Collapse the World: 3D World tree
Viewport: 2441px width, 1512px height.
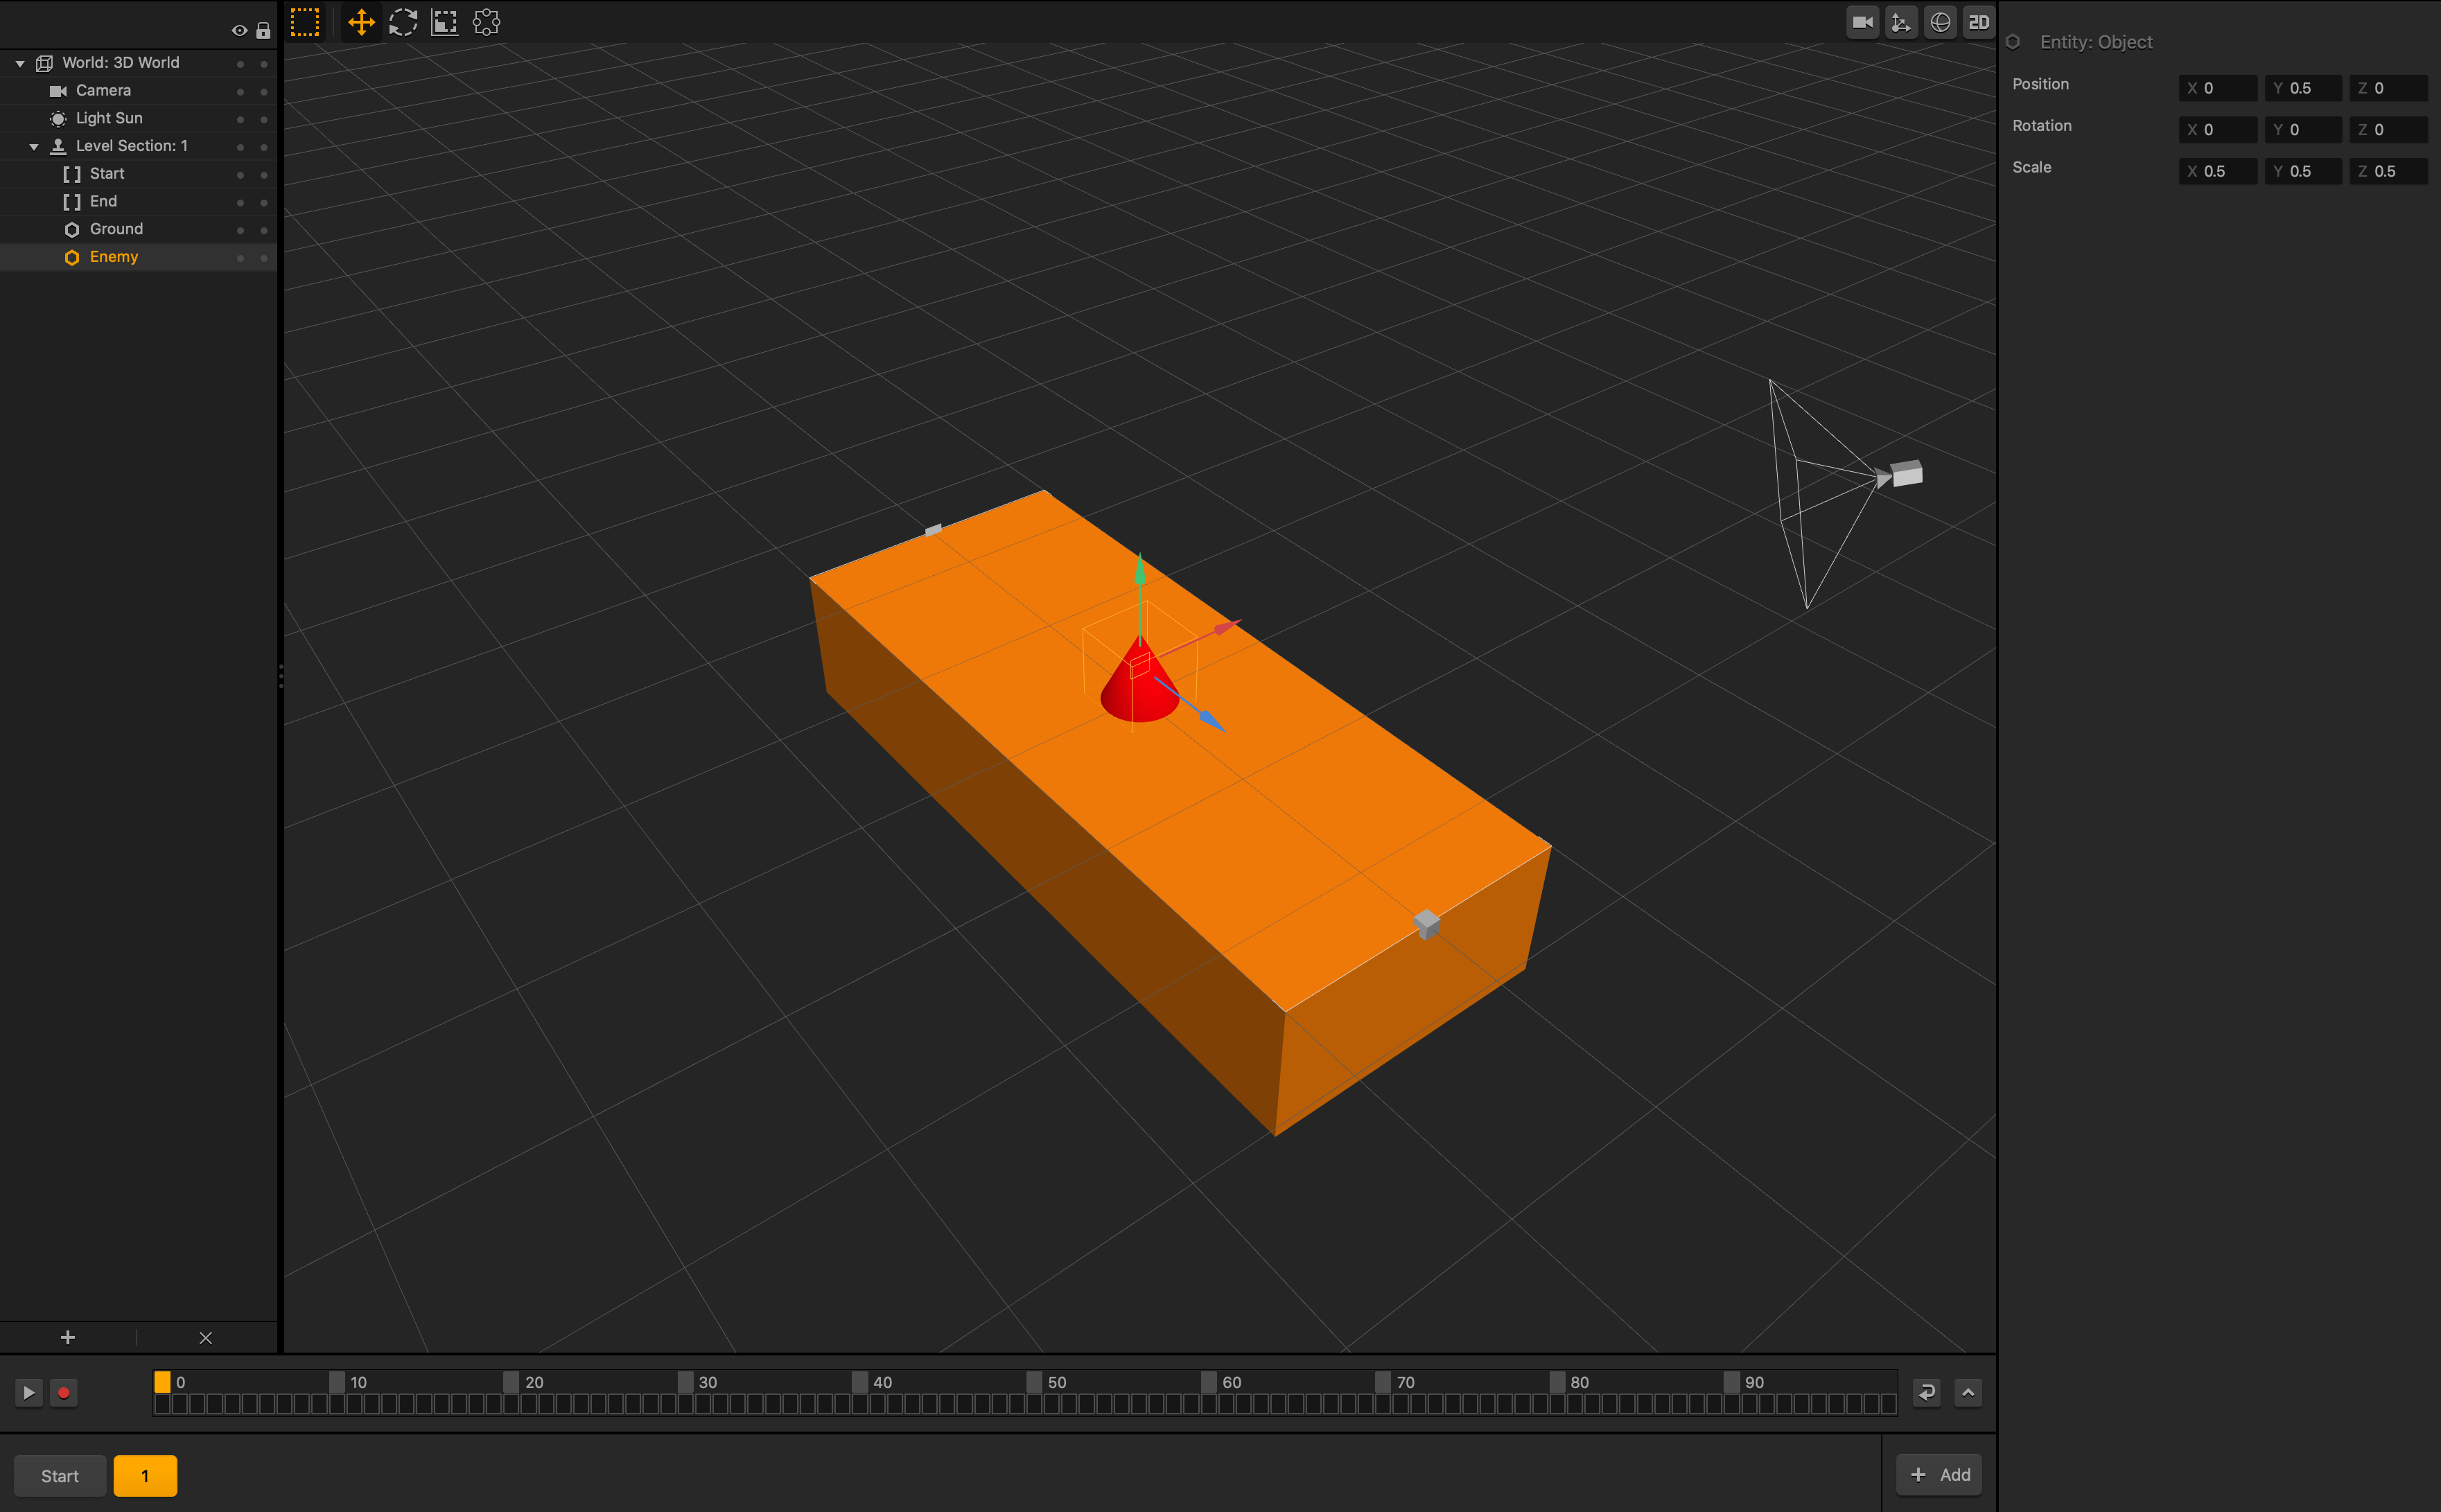click(x=20, y=63)
